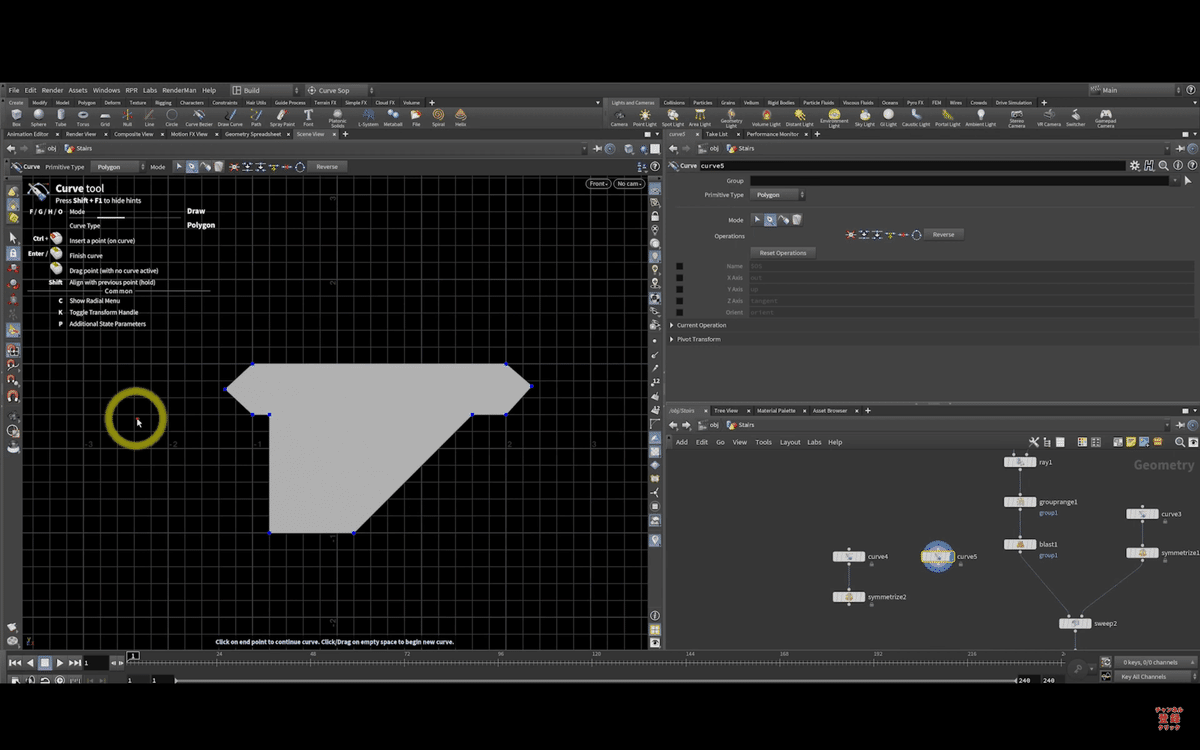The height and width of the screenshot is (750, 1200).
Task: Select the L-System shelf tool
Action: click(368, 118)
